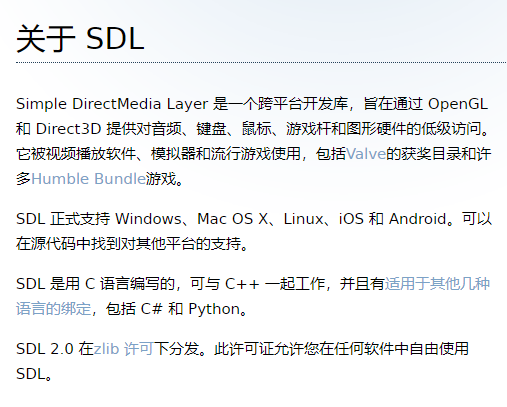Click on the word Python
The image size is (507, 407).
click(x=214, y=309)
